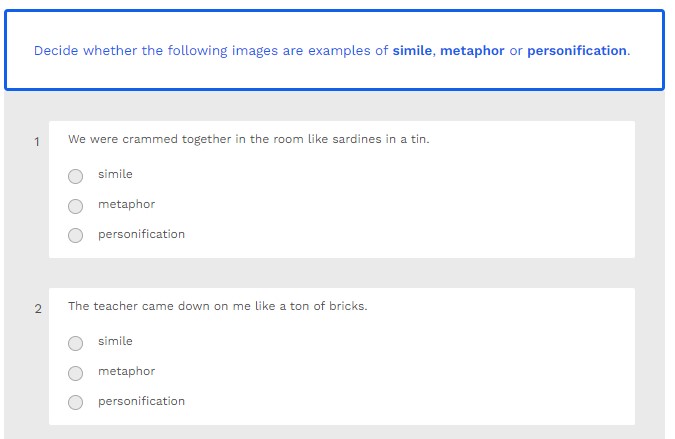Pick metaphor radio button for question 2
The image size is (675, 439).
click(76, 373)
